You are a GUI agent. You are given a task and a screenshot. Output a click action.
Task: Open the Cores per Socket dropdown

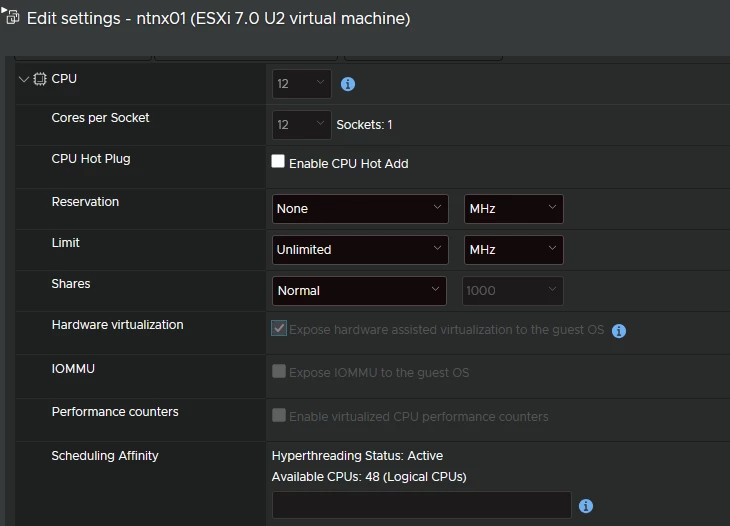(x=302, y=125)
